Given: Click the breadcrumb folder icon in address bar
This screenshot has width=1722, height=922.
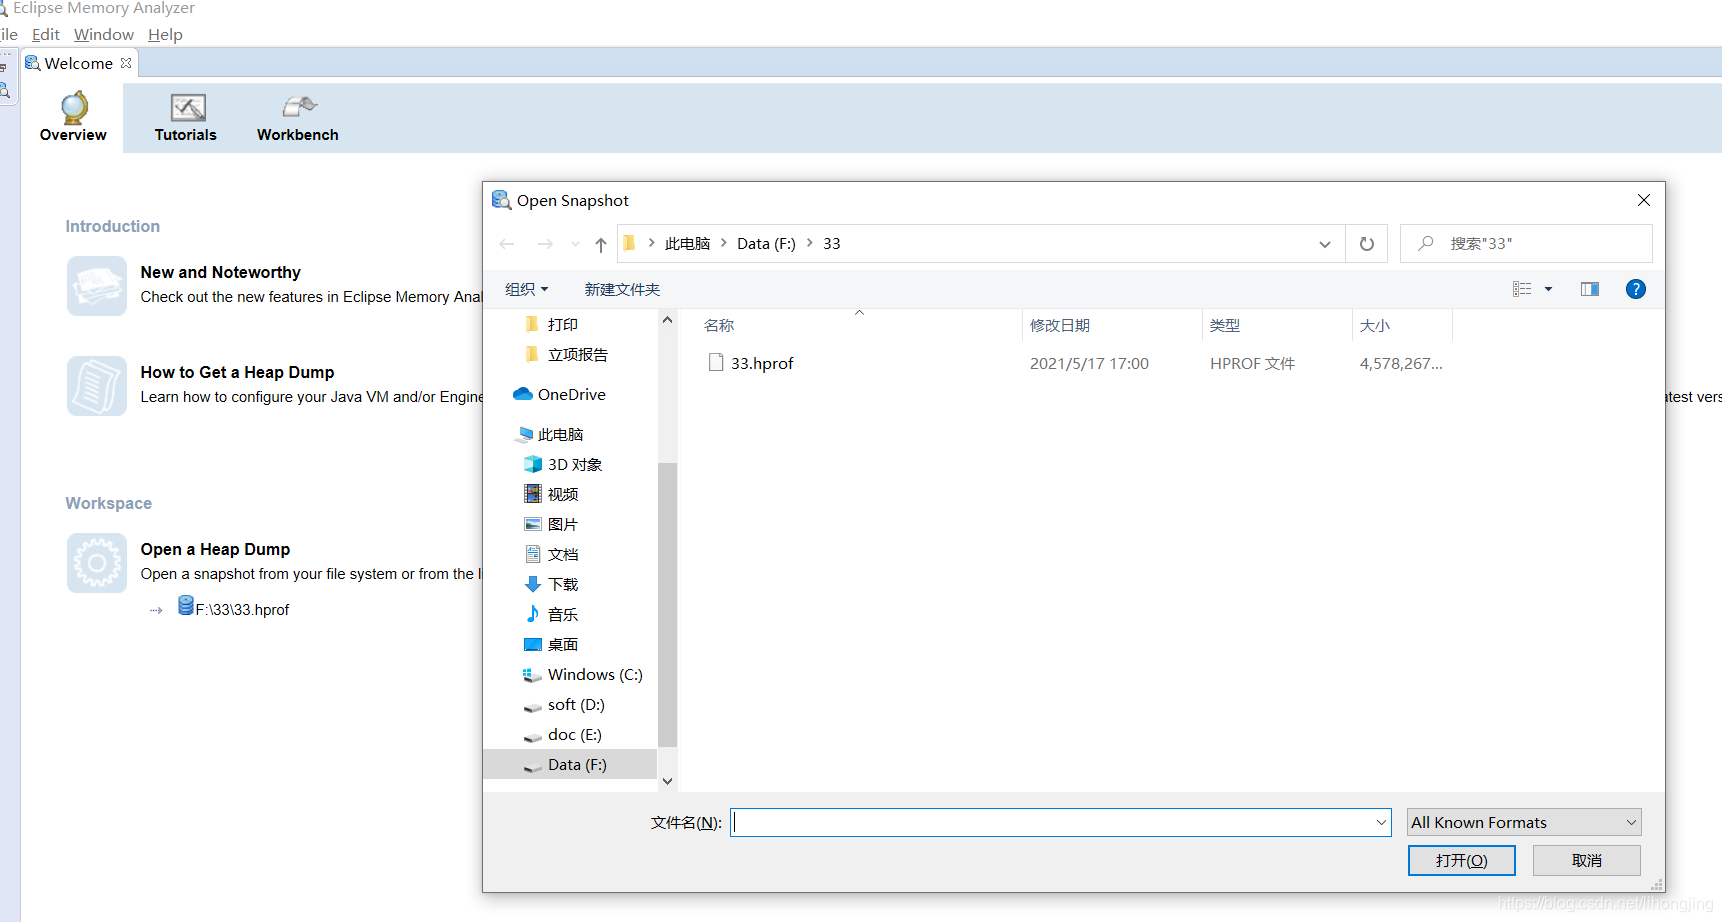Looking at the screenshot, I should 630,243.
